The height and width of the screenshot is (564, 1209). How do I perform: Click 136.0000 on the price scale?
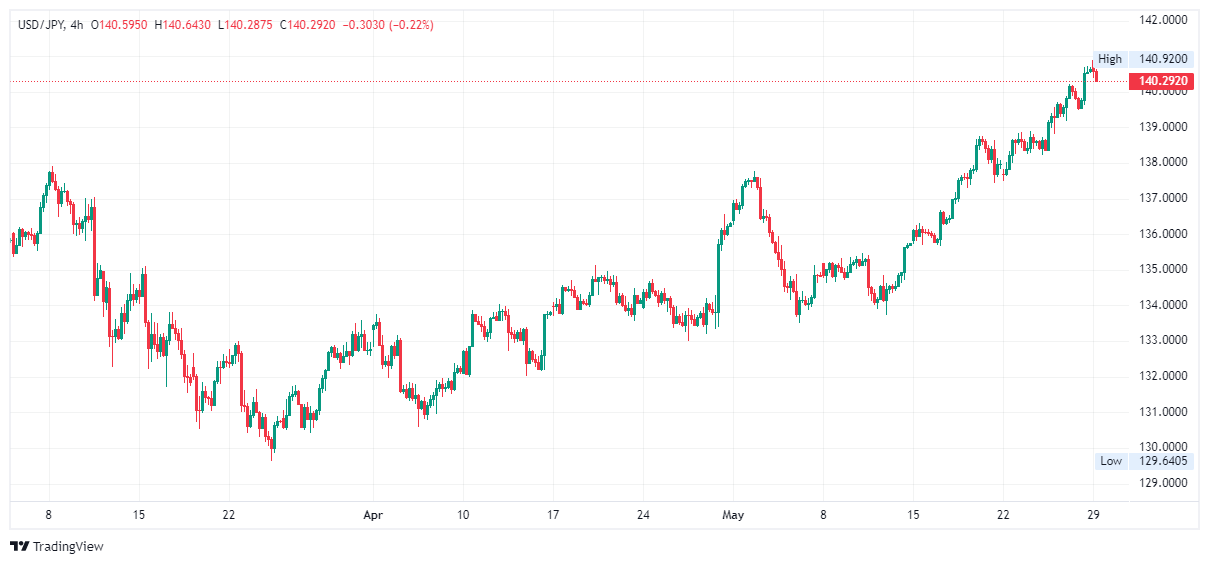(x=1164, y=234)
